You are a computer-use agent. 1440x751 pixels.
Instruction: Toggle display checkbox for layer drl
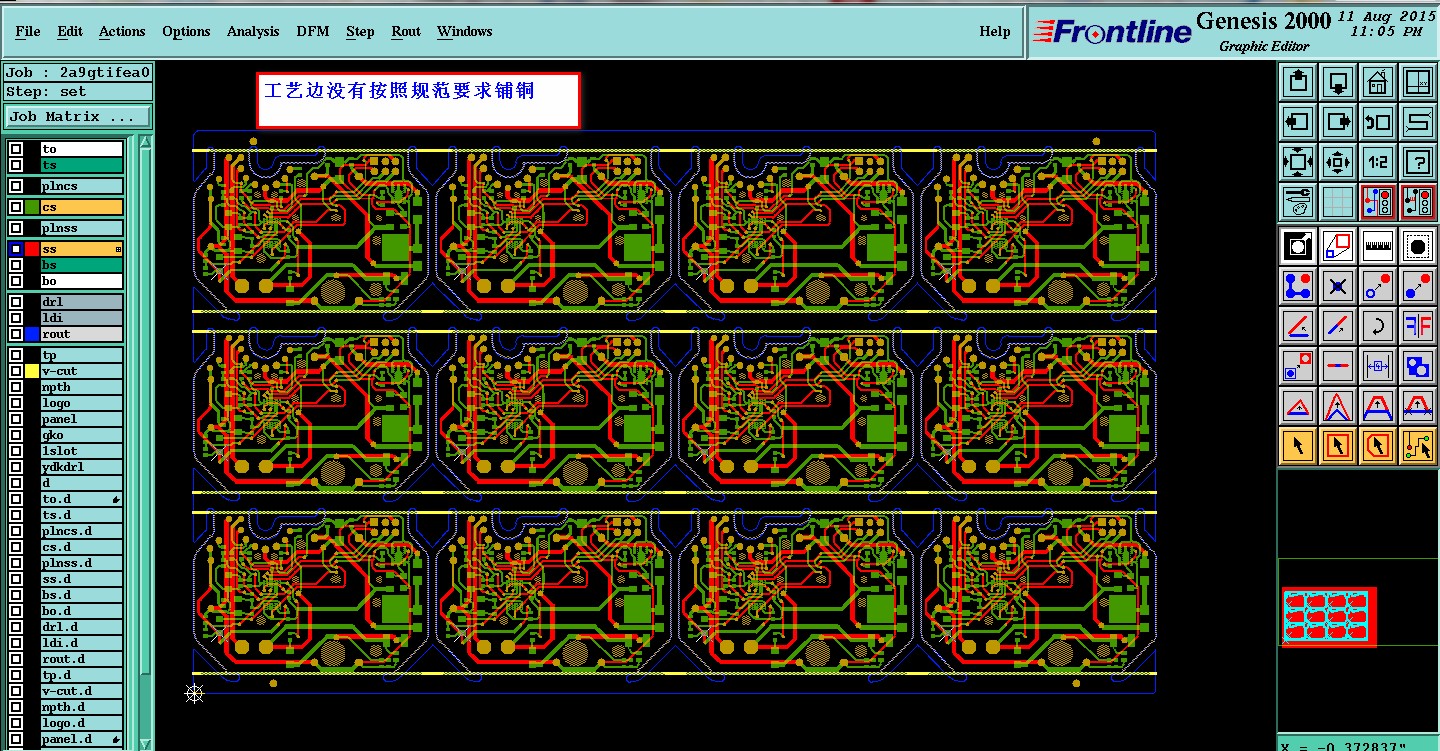pyautogui.click(x=16, y=302)
